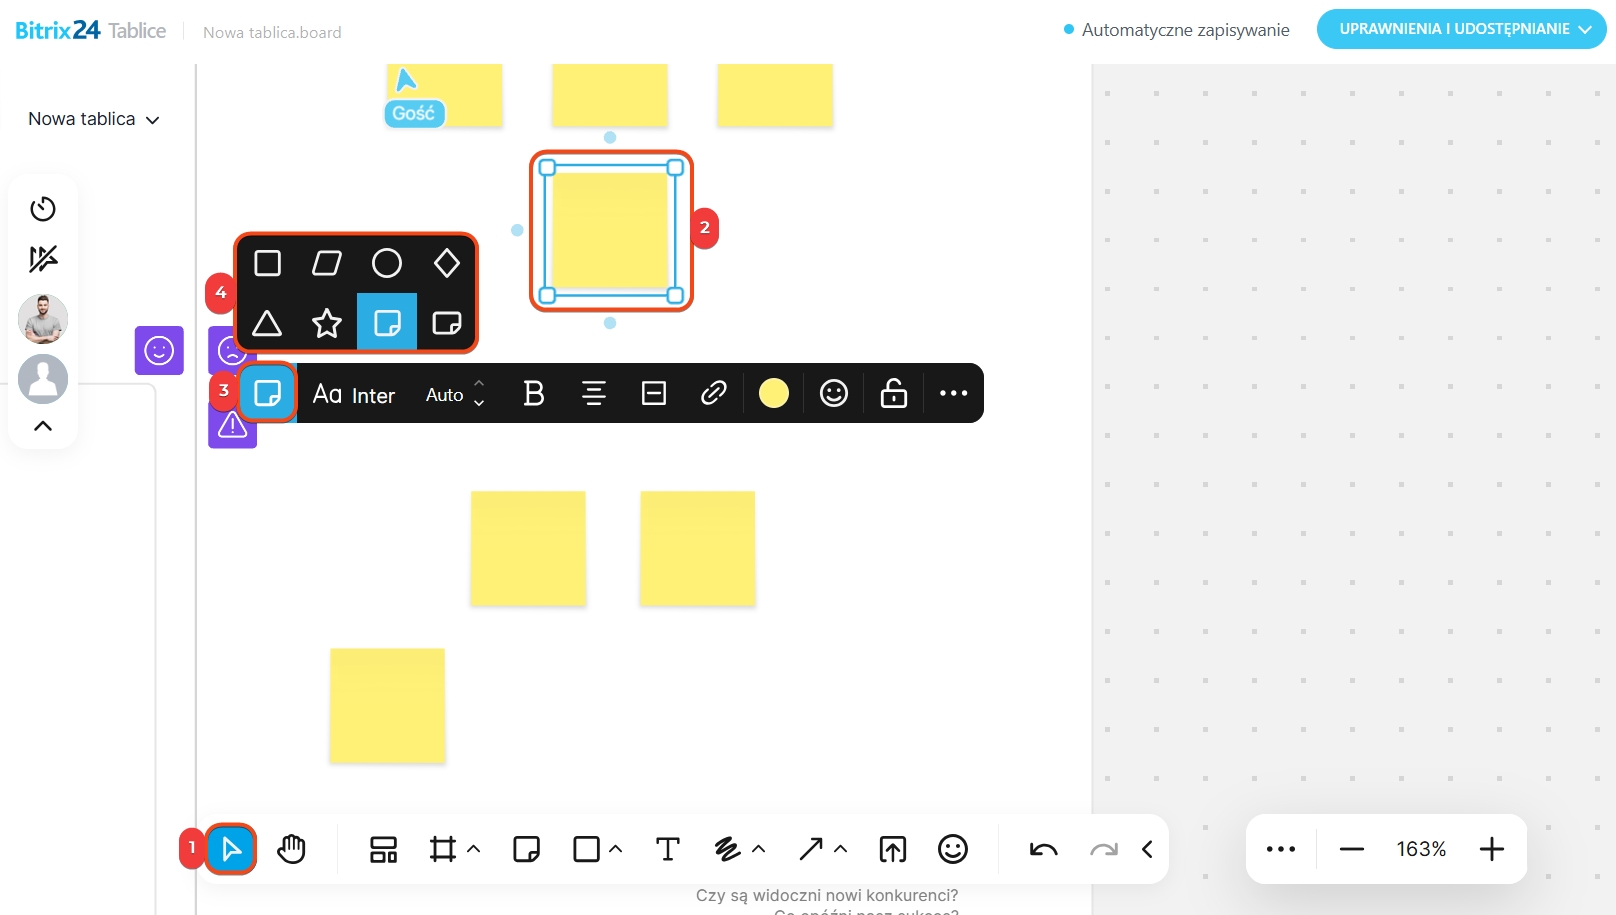
Task: Open the more options menu beside zoom
Action: click(x=1280, y=849)
